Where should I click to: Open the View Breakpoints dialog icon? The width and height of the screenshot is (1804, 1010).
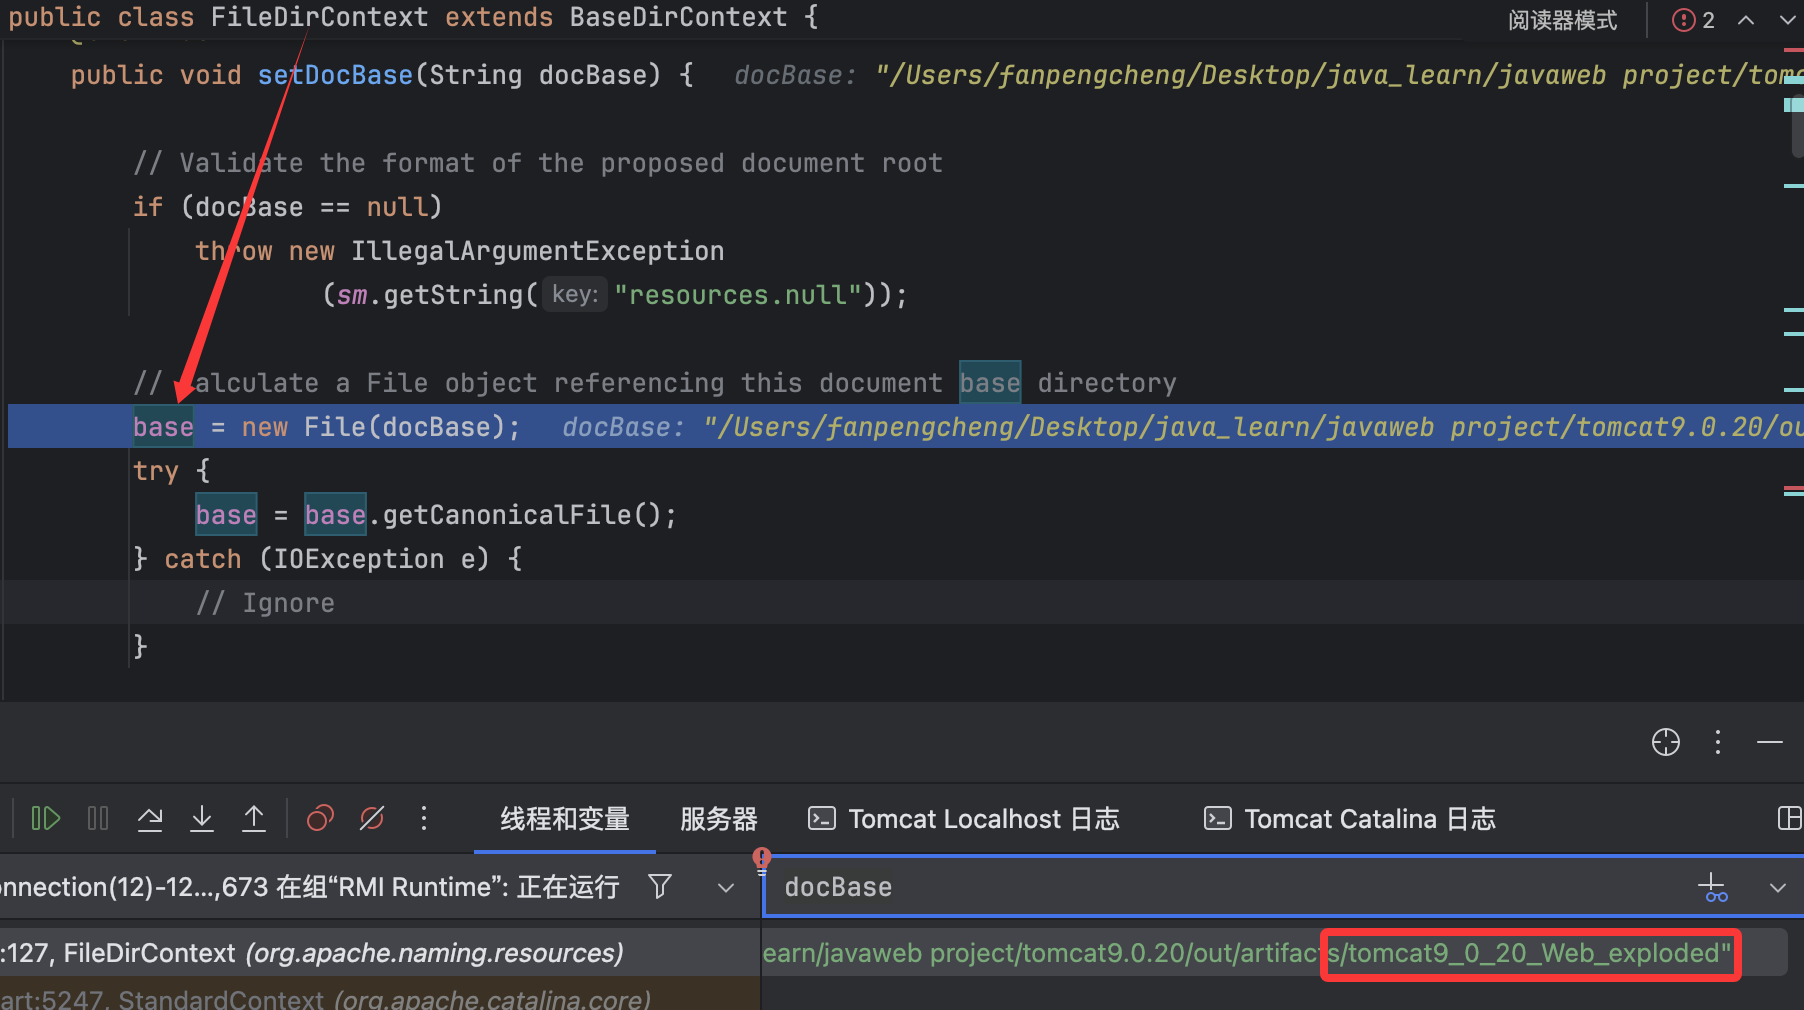(320, 819)
